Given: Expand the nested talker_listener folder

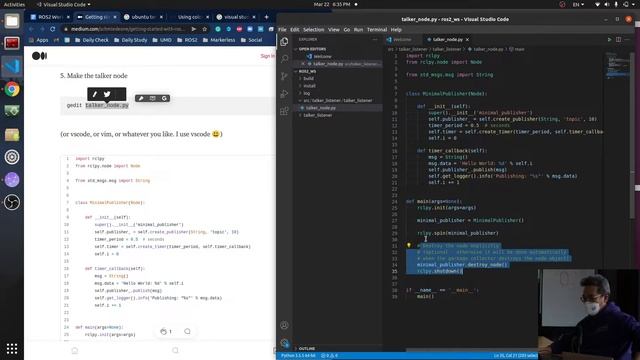Looking at the screenshot, I should [338, 115].
